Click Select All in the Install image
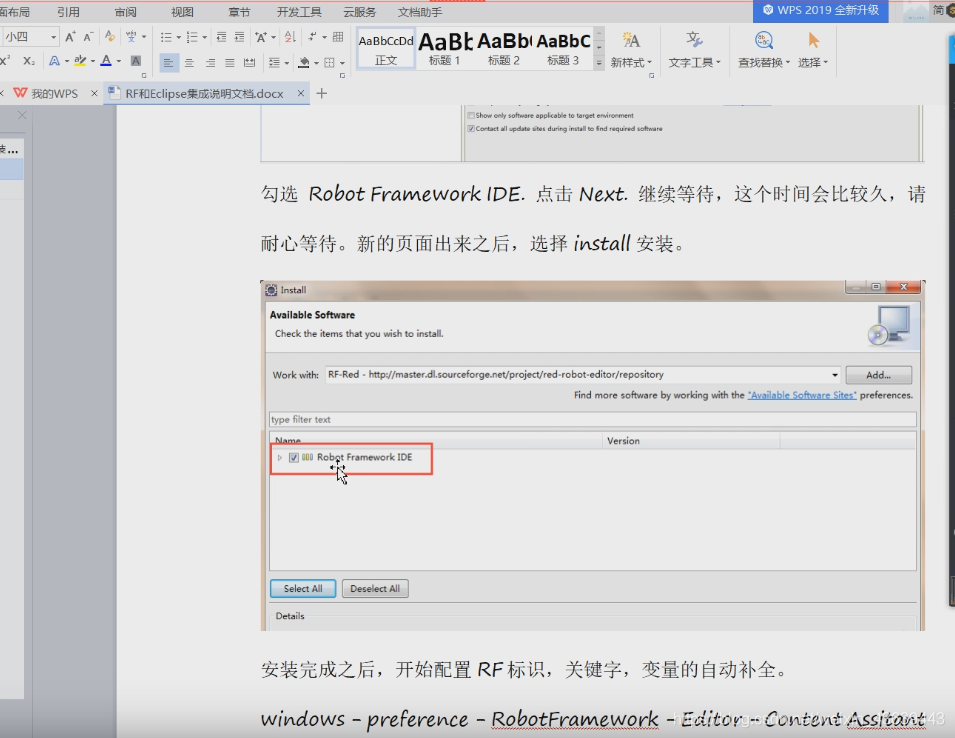Screen dimensions: 955x738 303,588
